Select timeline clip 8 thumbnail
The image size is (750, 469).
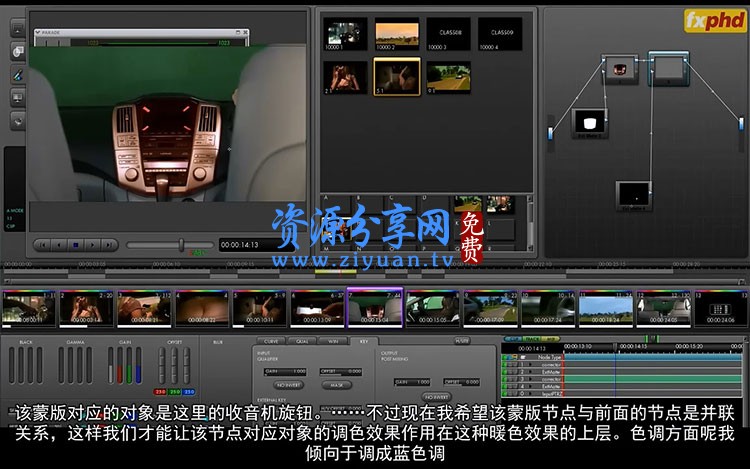[x=433, y=309]
